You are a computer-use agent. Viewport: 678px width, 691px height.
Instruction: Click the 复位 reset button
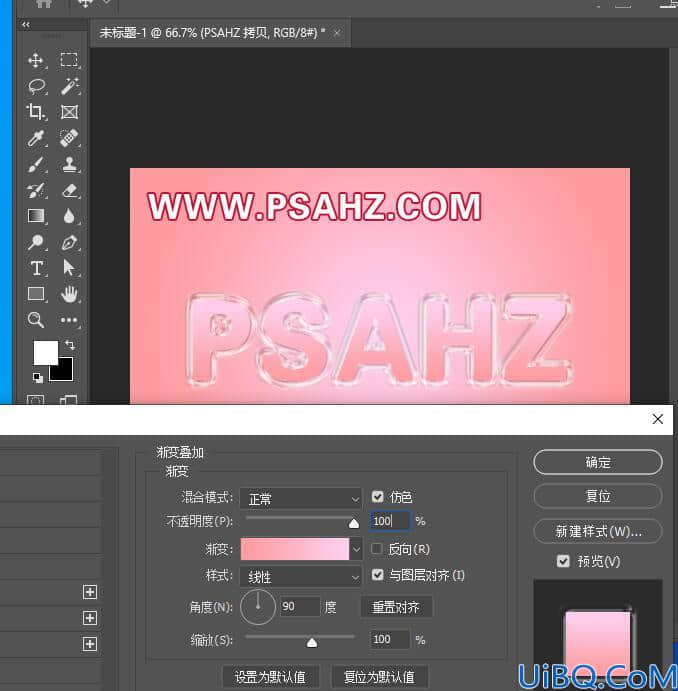(598, 496)
